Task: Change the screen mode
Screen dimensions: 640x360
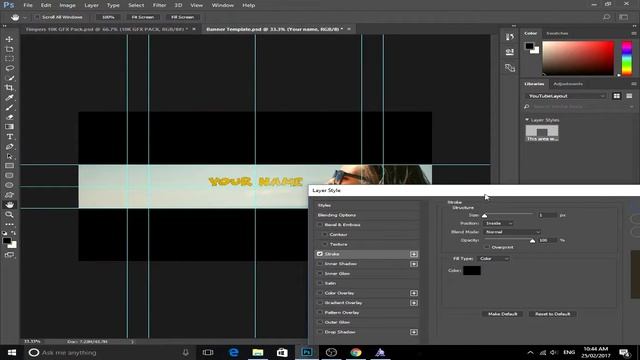Action: (9, 255)
